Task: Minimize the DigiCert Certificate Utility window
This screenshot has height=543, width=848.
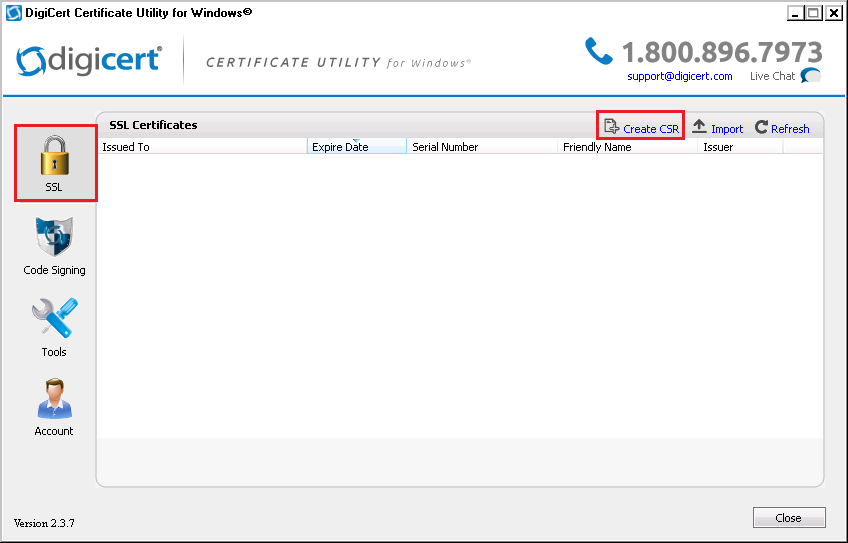Action: tap(795, 13)
